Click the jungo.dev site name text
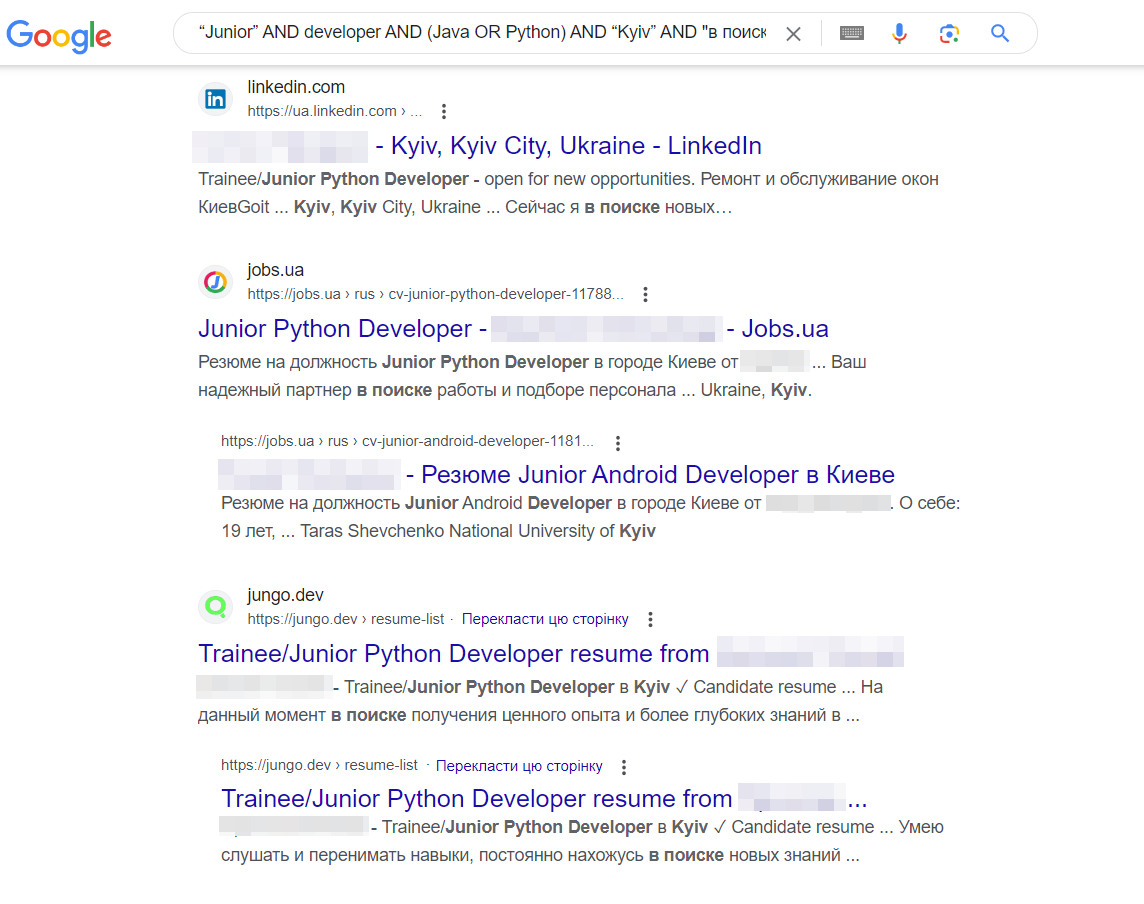This screenshot has height=904, width=1144. 285,595
